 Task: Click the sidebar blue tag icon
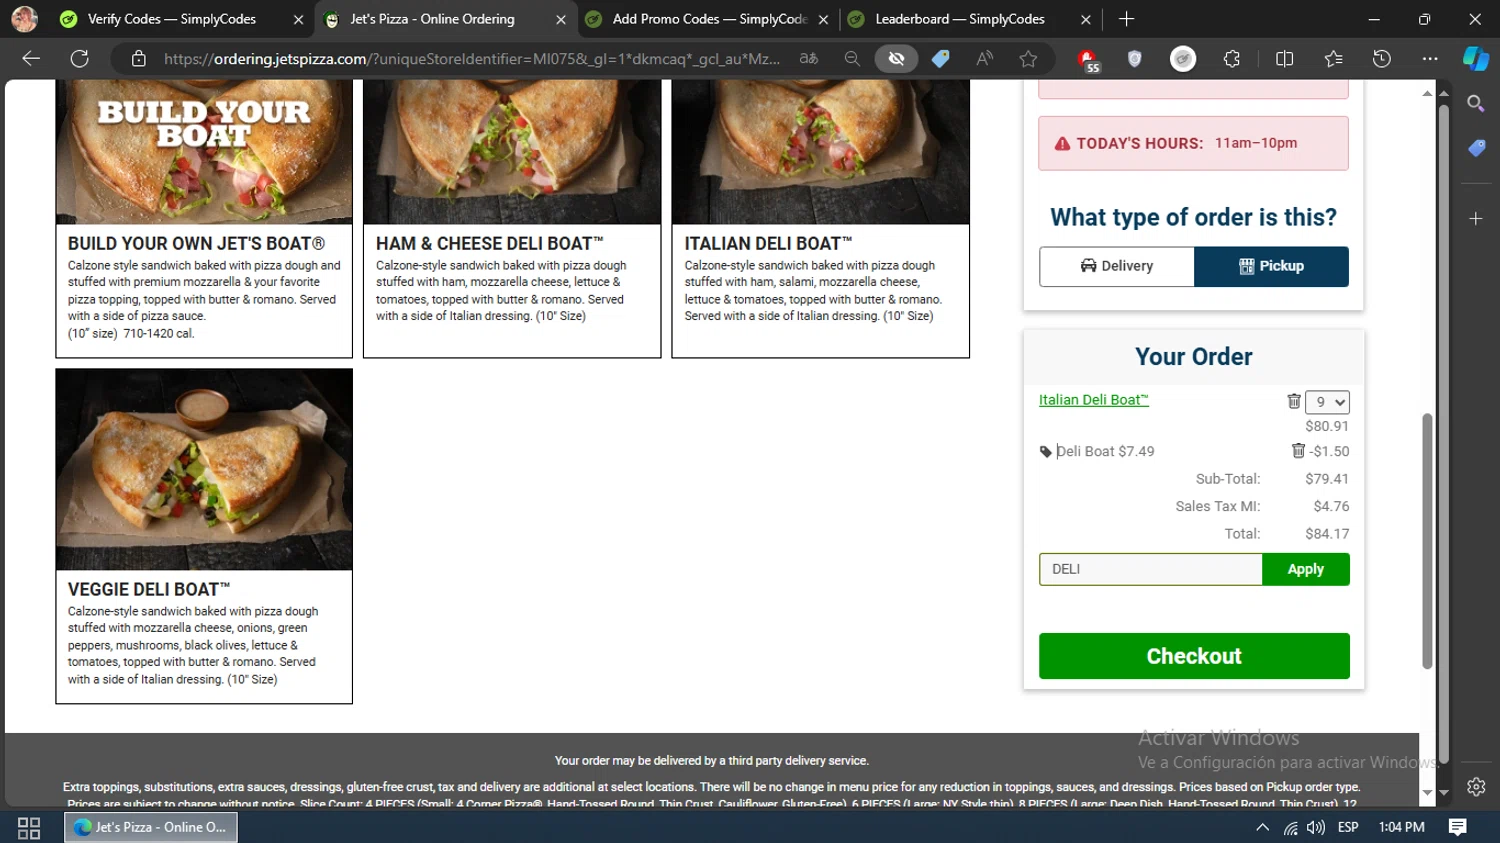pyautogui.click(x=1477, y=148)
